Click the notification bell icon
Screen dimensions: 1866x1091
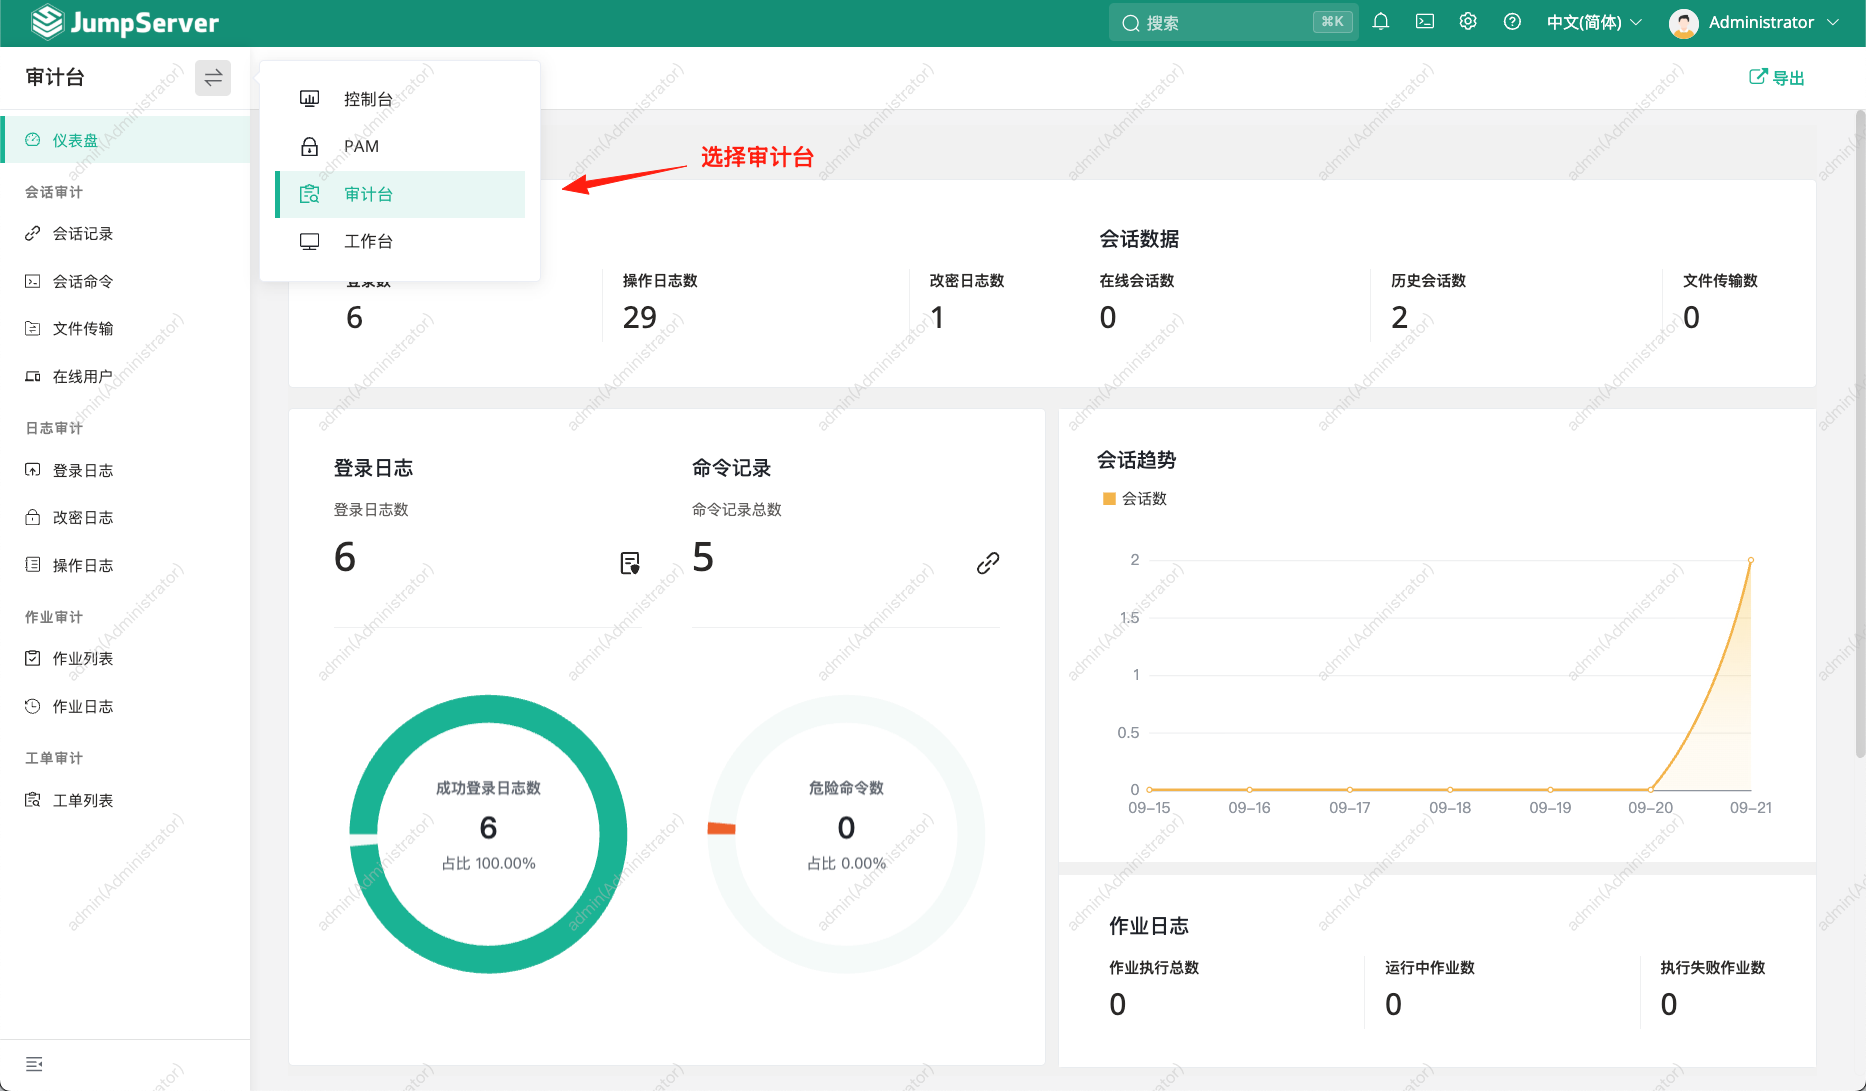[x=1381, y=22]
